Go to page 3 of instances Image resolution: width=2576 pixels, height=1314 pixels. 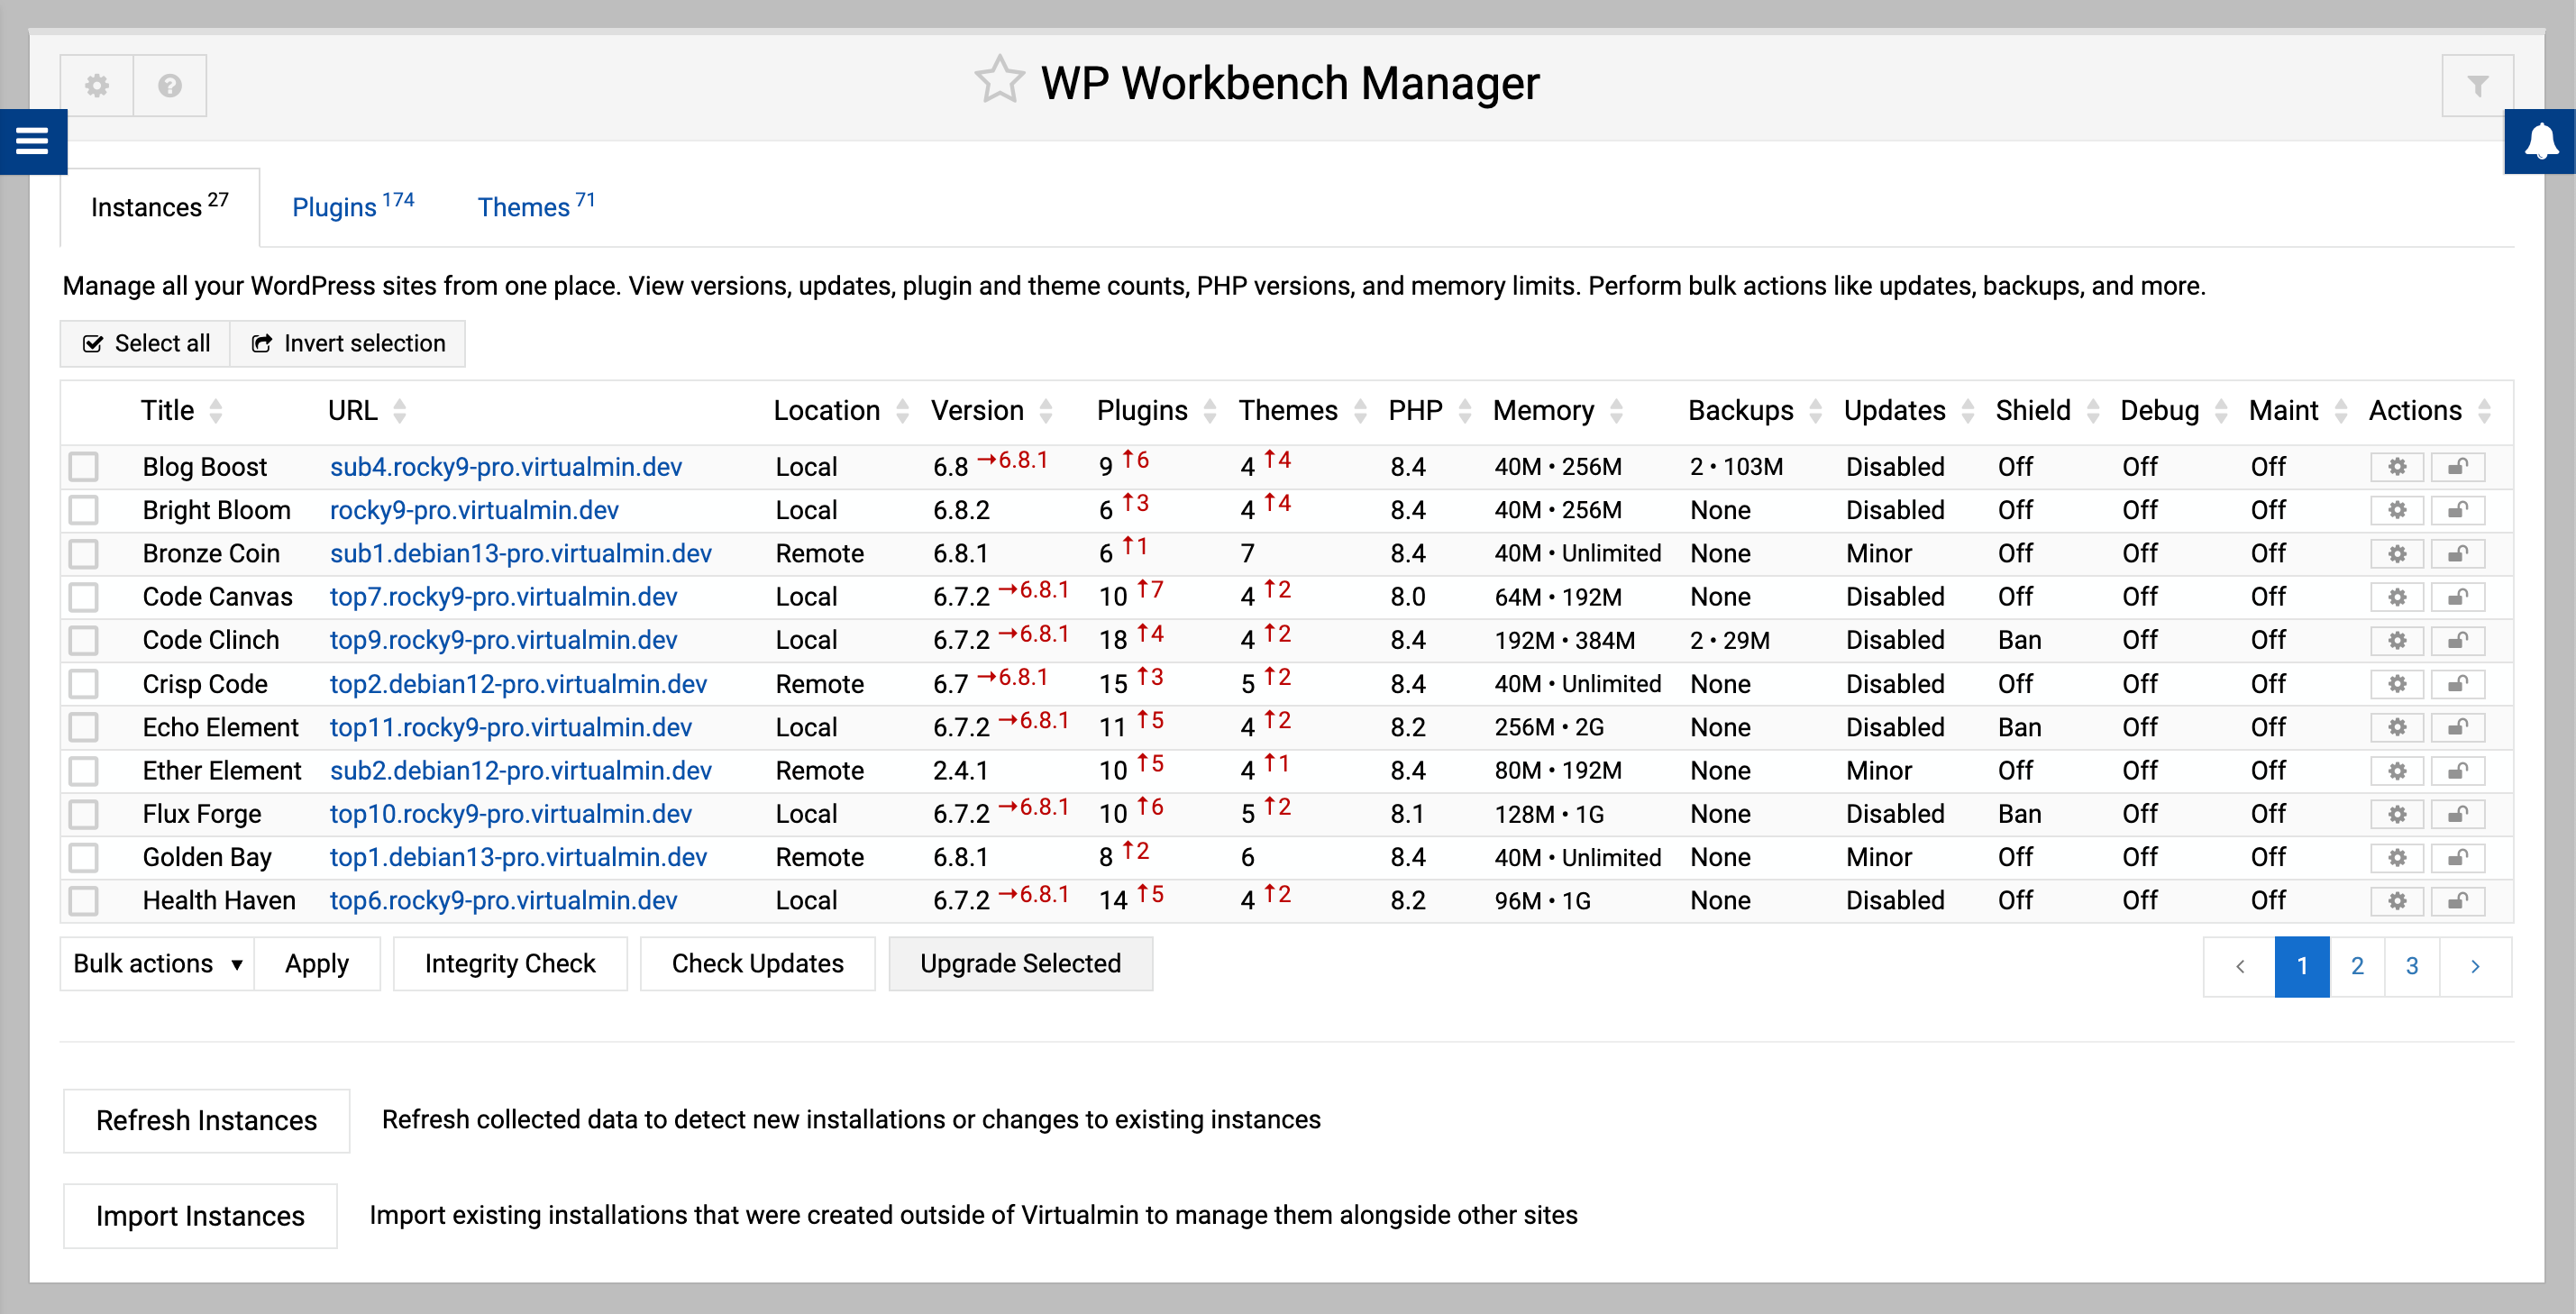2412,966
